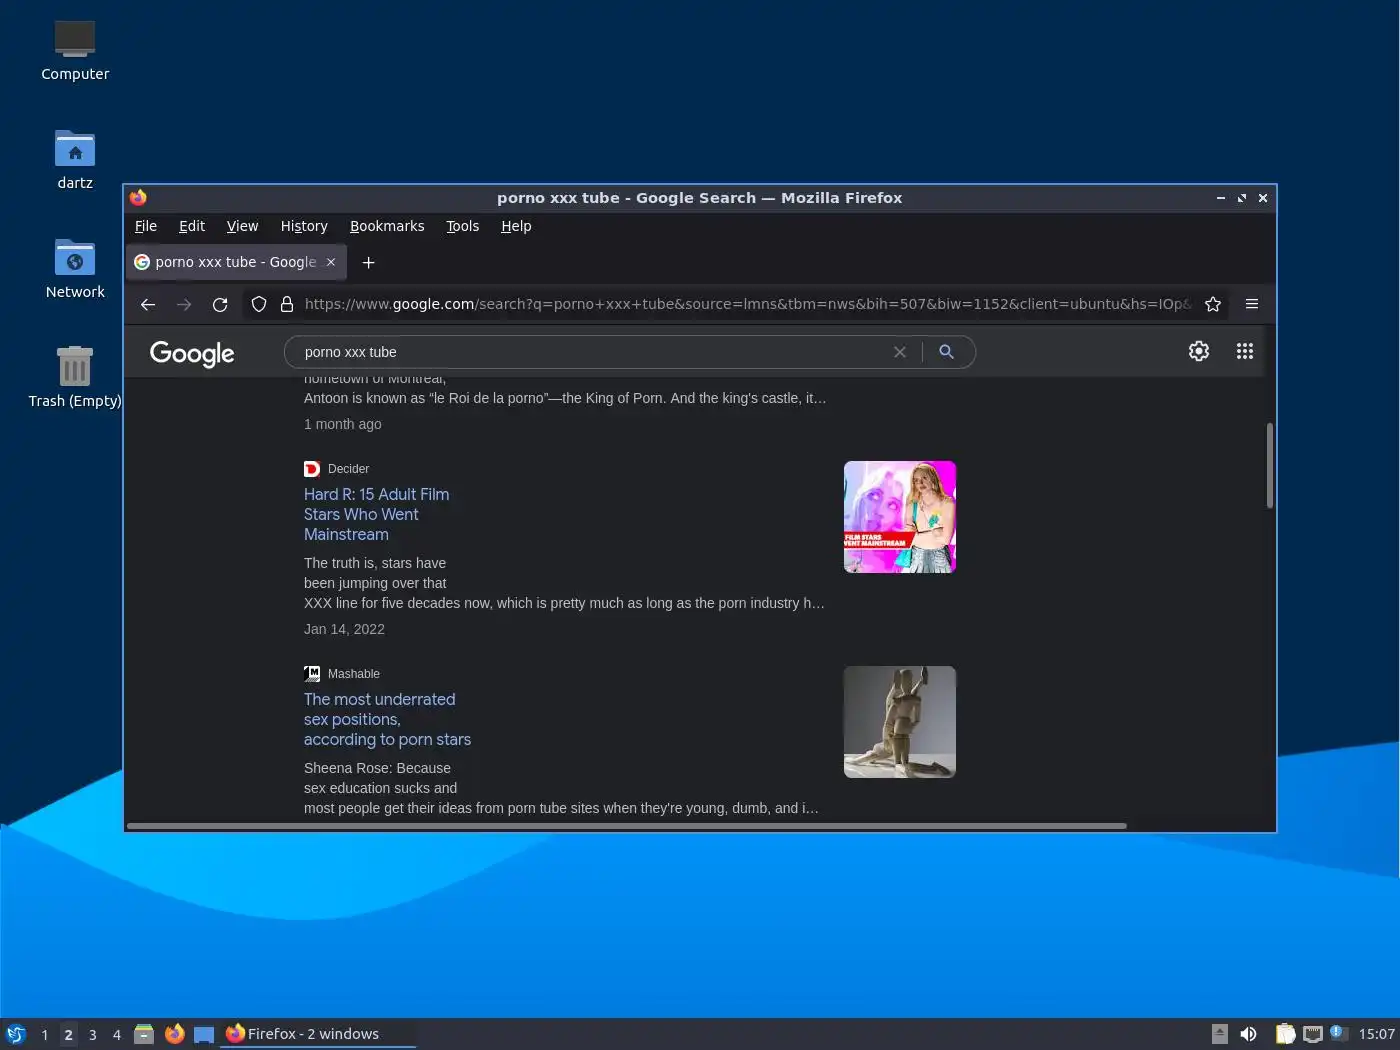The height and width of the screenshot is (1050, 1400).
Task: Open the tracking protection shield icon
Action: click(x=259, y=304)
